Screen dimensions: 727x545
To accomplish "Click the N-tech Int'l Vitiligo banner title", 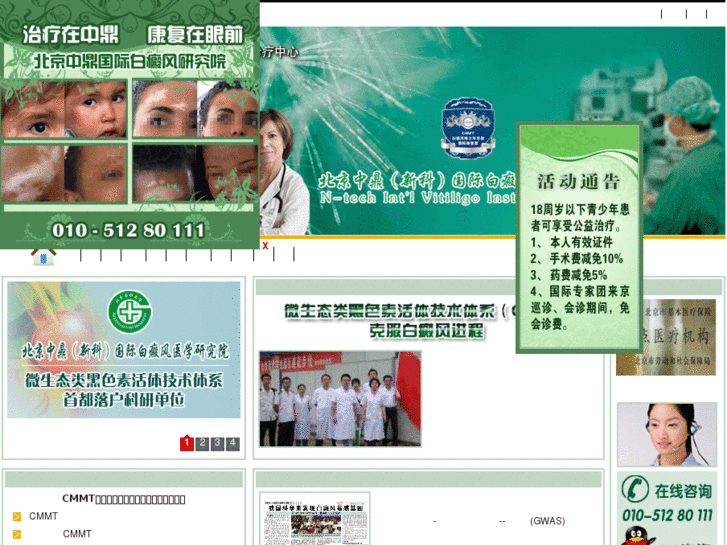I will click(417, 198).
